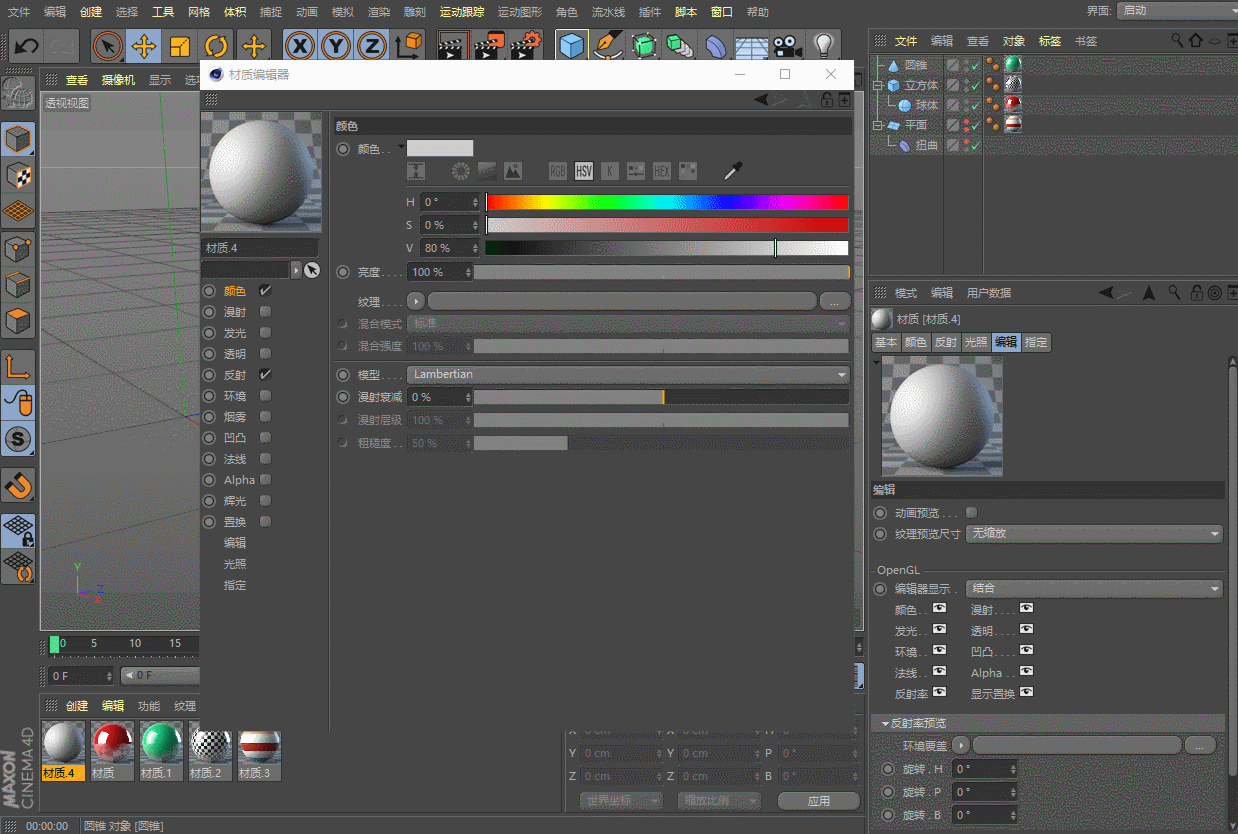Enable the 发光 channel checkbox
The height and width of the screenshot is (834, 1238).
point(265,333)
